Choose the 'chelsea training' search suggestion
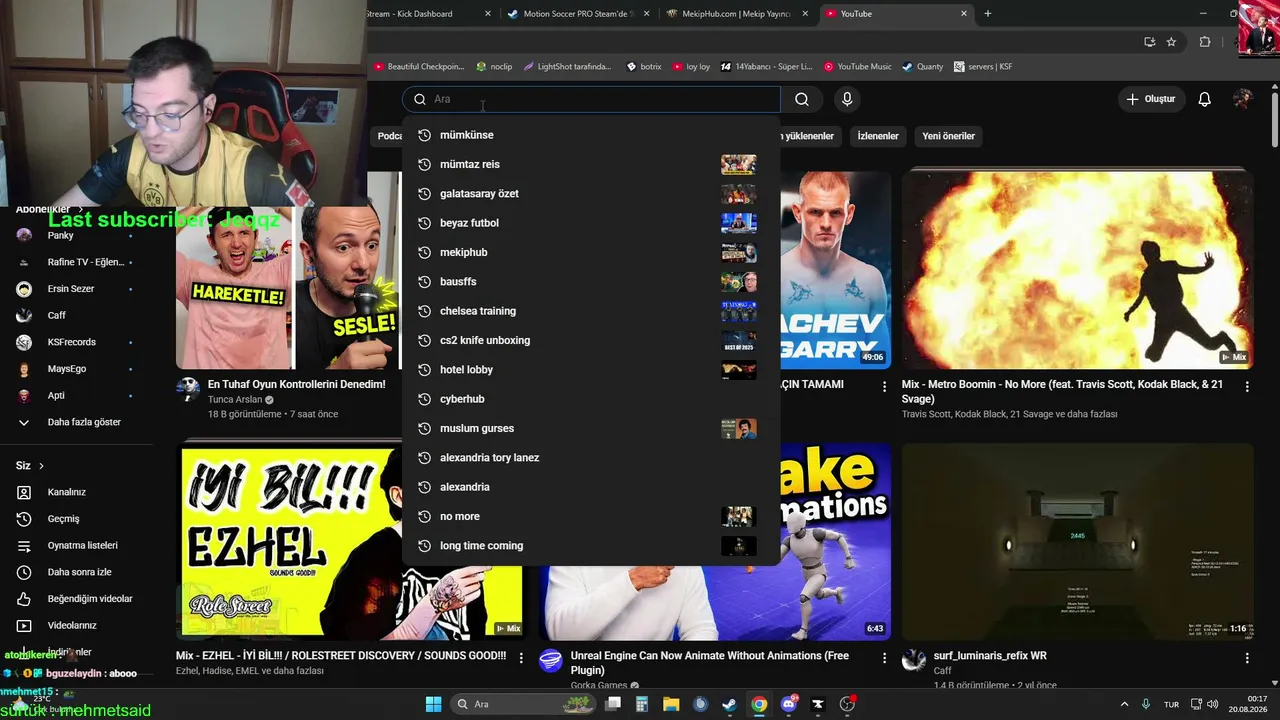Viewport: 1280px width, 720px height. click(x=591, y=311)
